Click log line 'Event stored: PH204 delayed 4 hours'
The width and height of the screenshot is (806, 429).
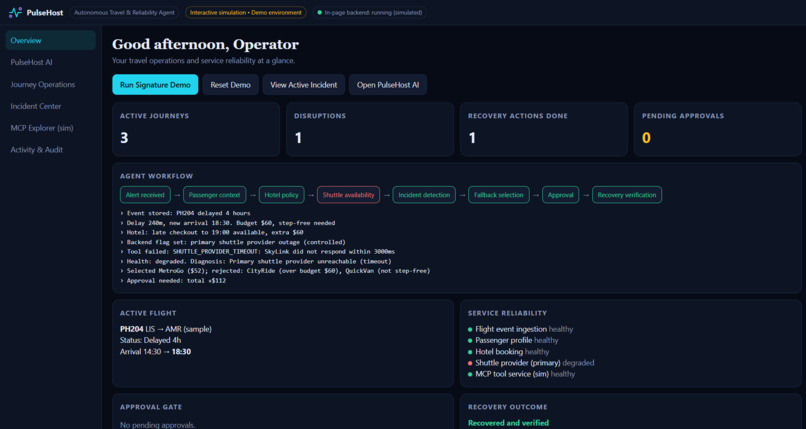tap(186, 213)
